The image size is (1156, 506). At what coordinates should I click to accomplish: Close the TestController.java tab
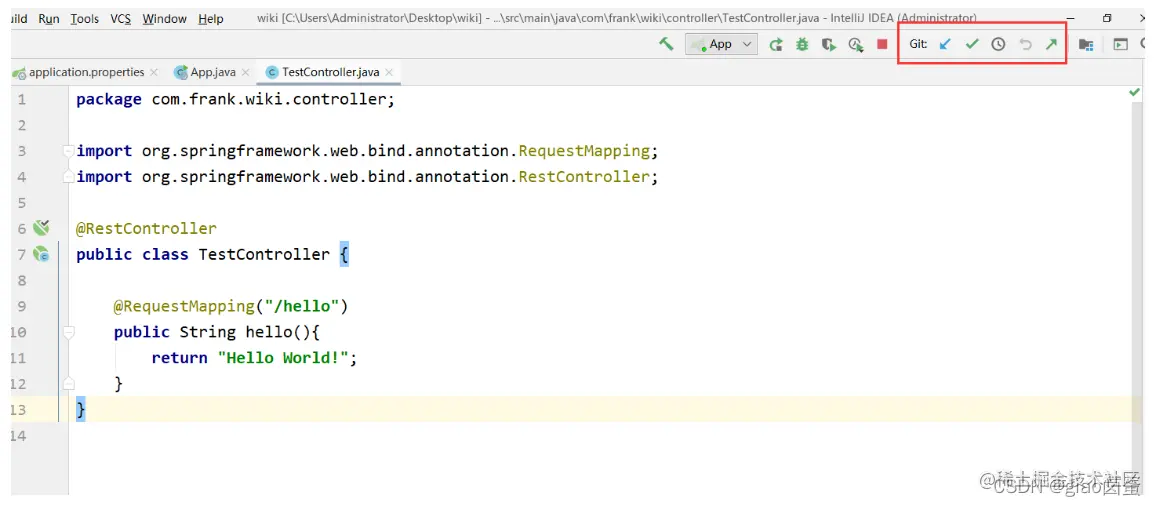point(389,72)
